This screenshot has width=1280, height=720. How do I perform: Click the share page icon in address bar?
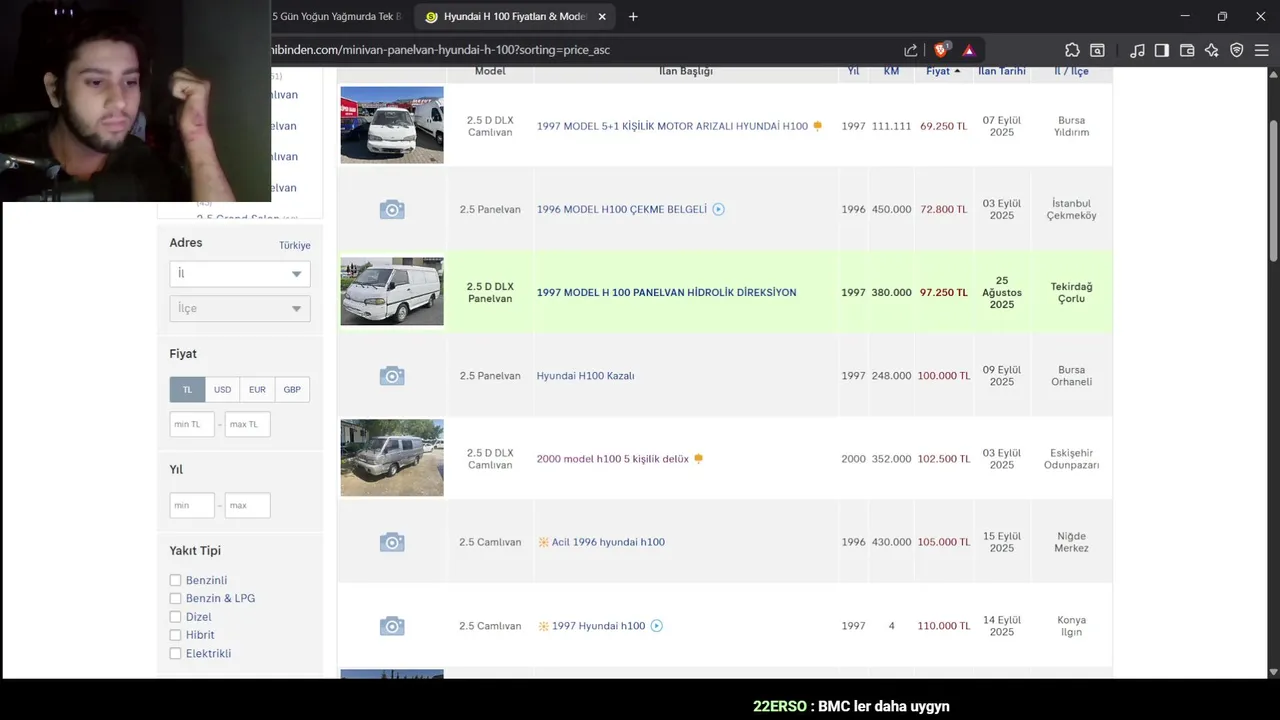tap(911, 50)
